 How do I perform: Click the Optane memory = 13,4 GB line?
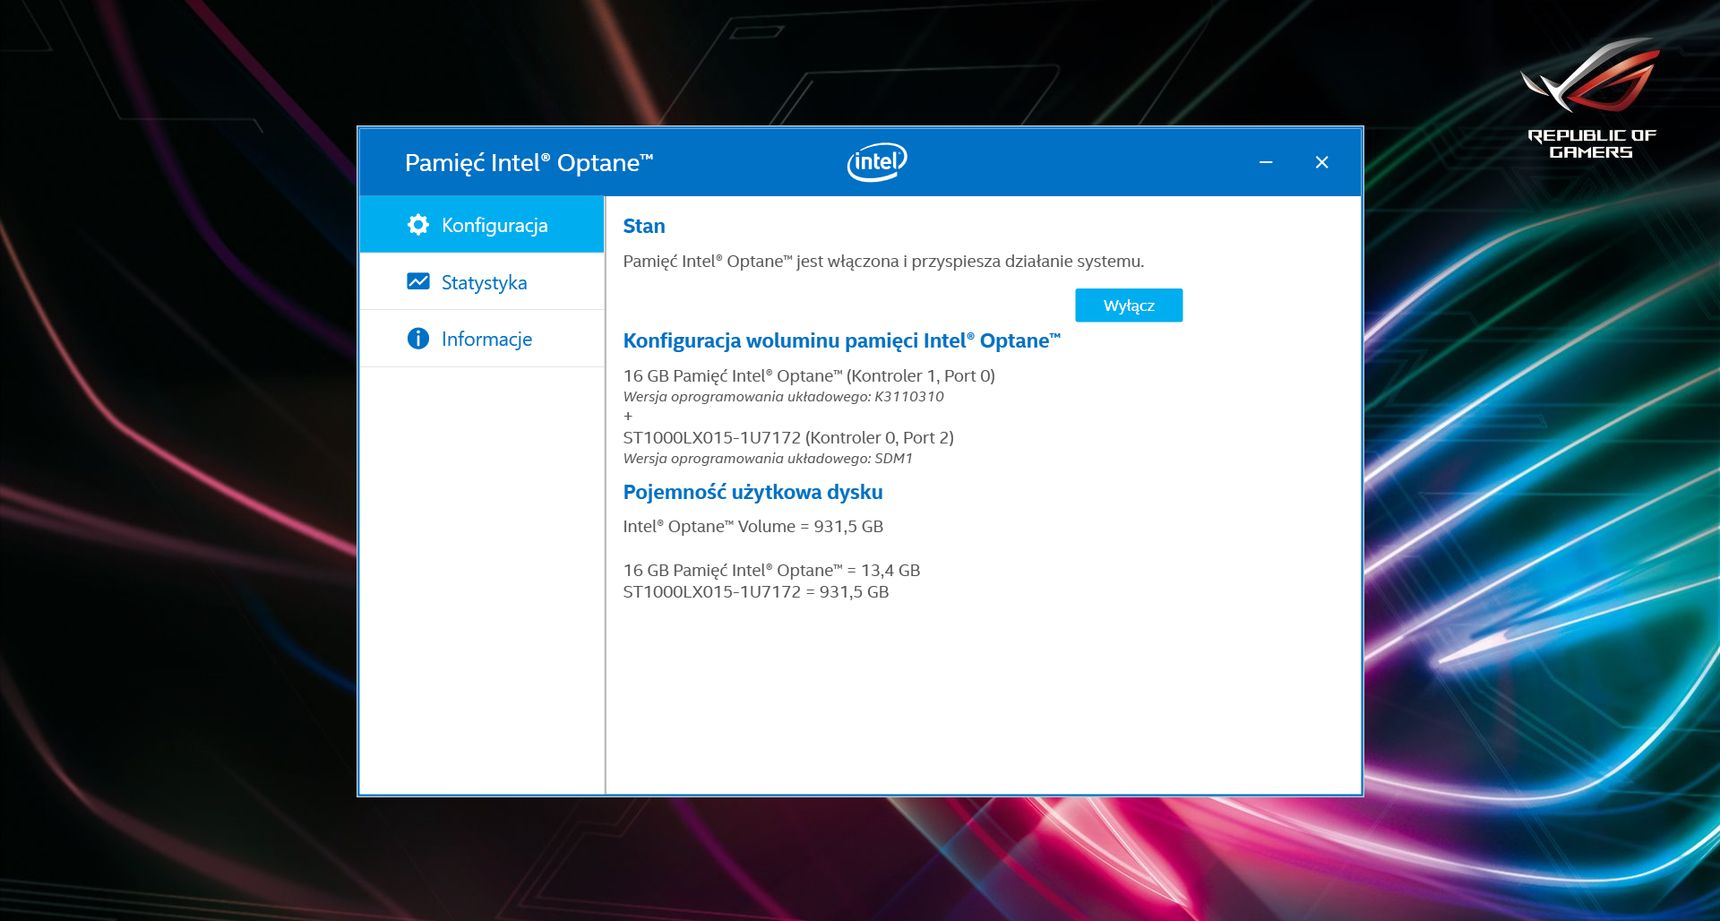pyautogui.click(x=771, y=570)
